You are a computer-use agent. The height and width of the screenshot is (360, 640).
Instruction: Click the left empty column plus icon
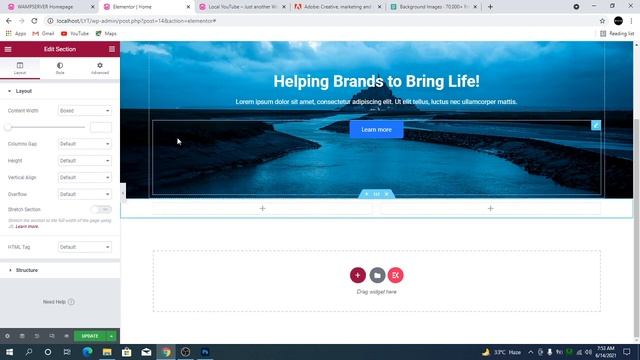click(x=262, y=209)
